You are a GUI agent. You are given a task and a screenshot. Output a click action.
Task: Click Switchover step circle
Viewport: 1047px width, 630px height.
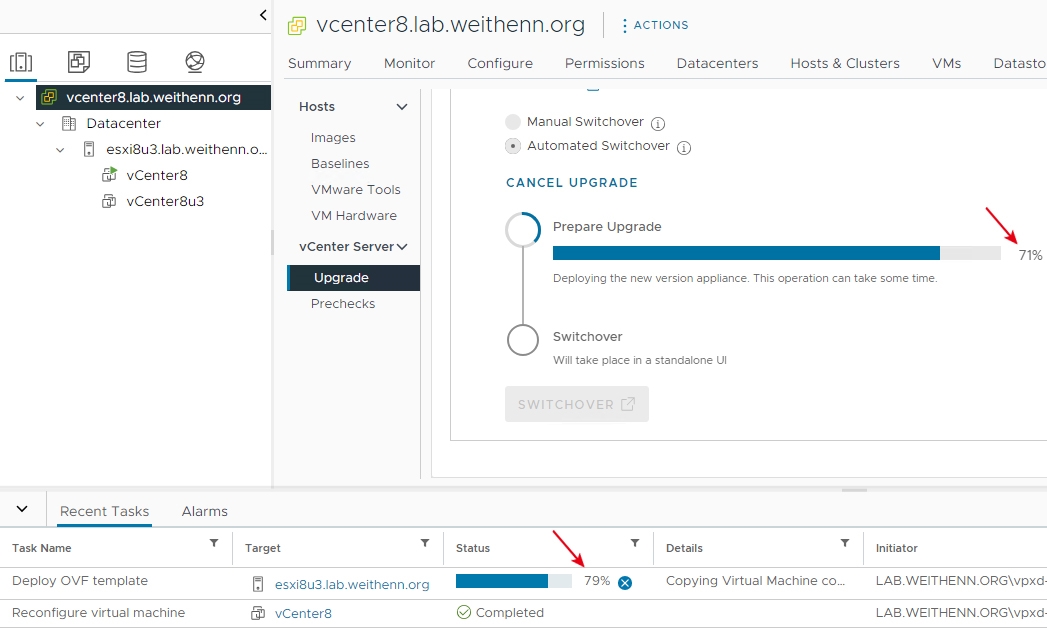point(523,340)
